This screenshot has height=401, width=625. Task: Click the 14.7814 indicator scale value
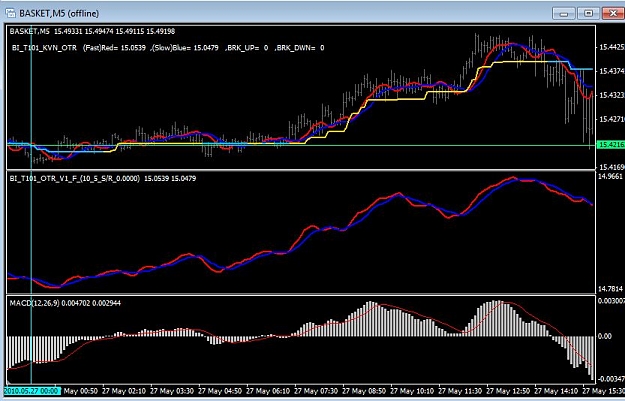pyautogui.click(x=610, y=288)
